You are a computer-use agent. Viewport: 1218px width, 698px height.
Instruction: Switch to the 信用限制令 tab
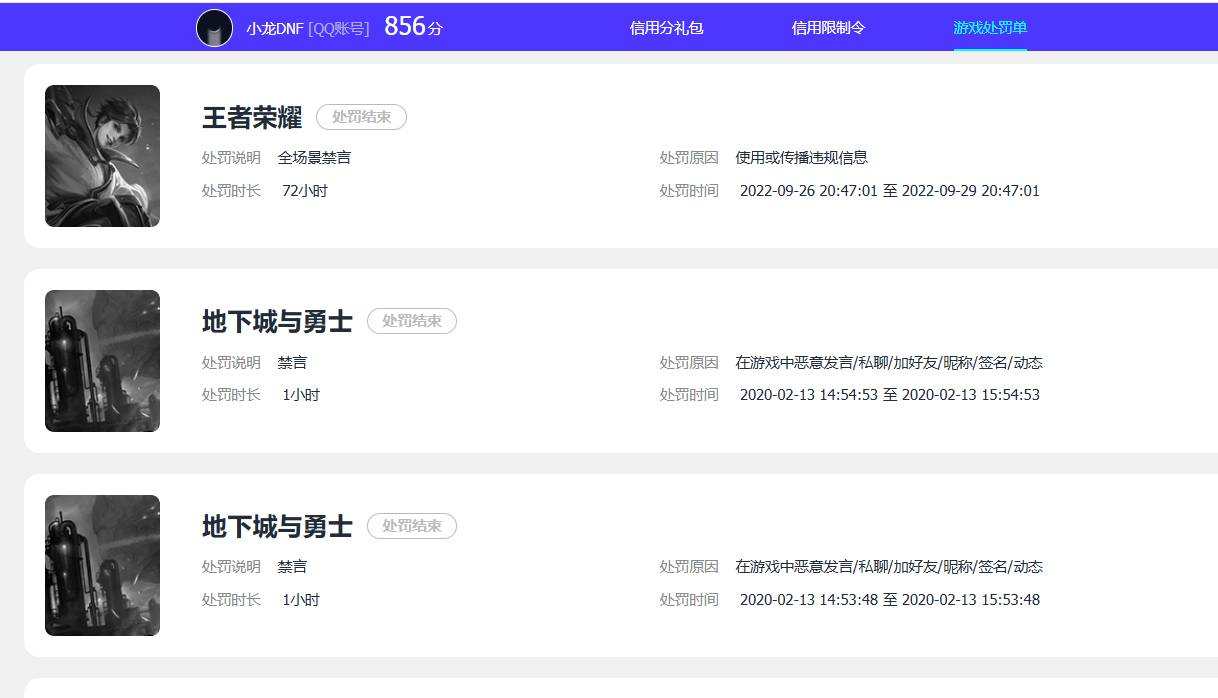[828, 28]
